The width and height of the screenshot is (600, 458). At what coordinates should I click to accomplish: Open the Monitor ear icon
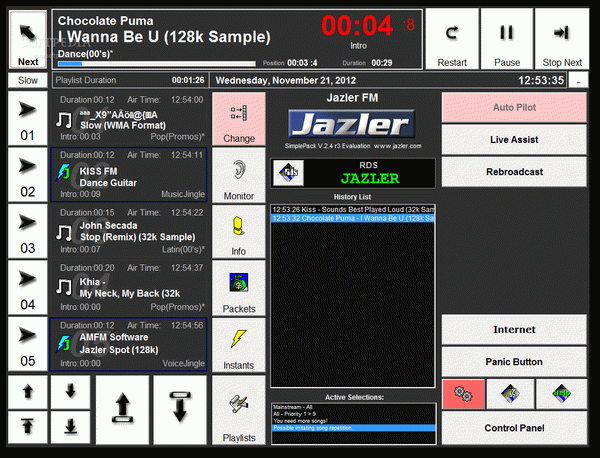(x=239, y=176)
